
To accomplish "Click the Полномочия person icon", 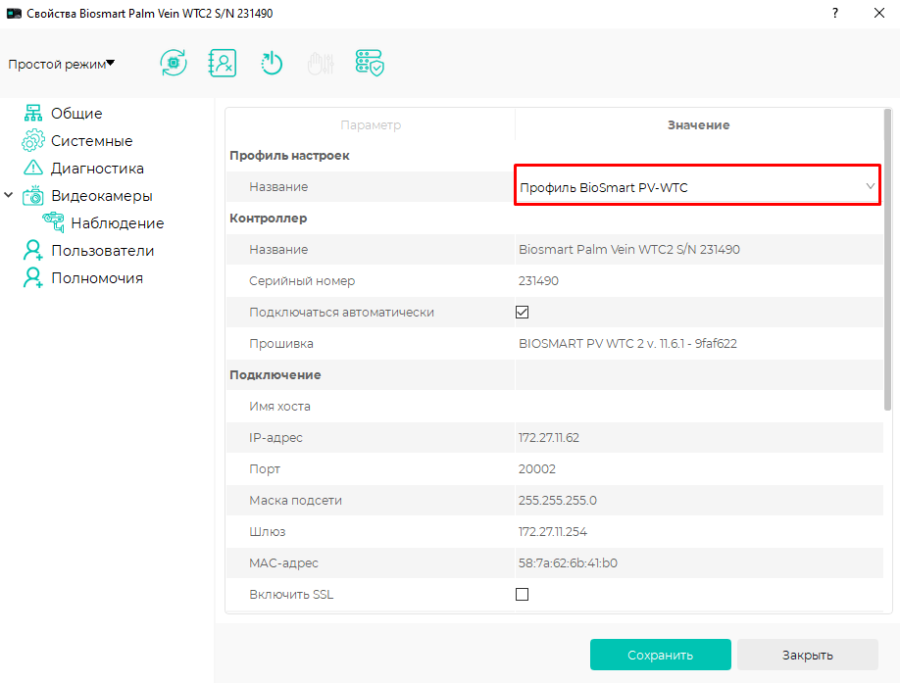I will 33,278.
